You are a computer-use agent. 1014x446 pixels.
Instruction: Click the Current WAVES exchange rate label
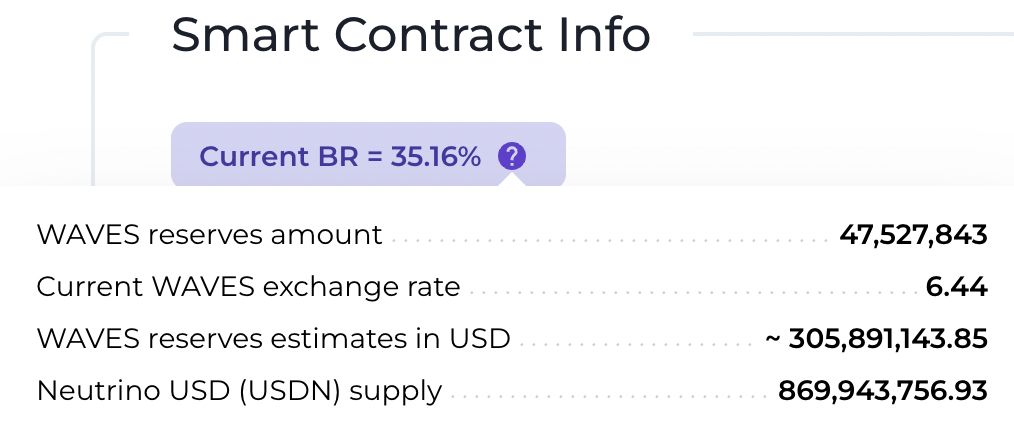coord(248,288)
